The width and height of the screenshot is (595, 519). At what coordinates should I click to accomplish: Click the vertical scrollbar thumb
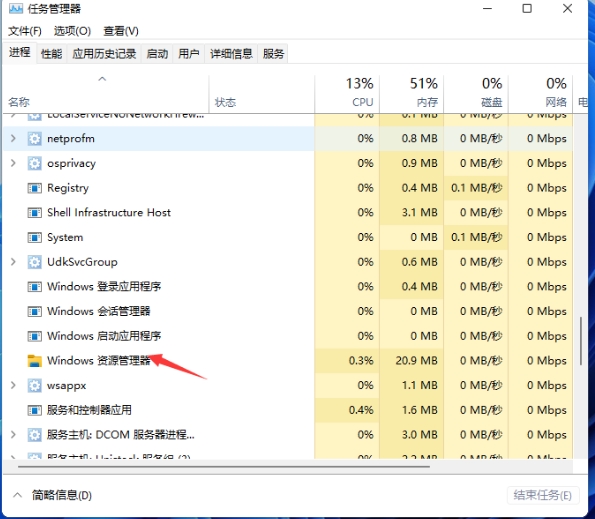581,341
